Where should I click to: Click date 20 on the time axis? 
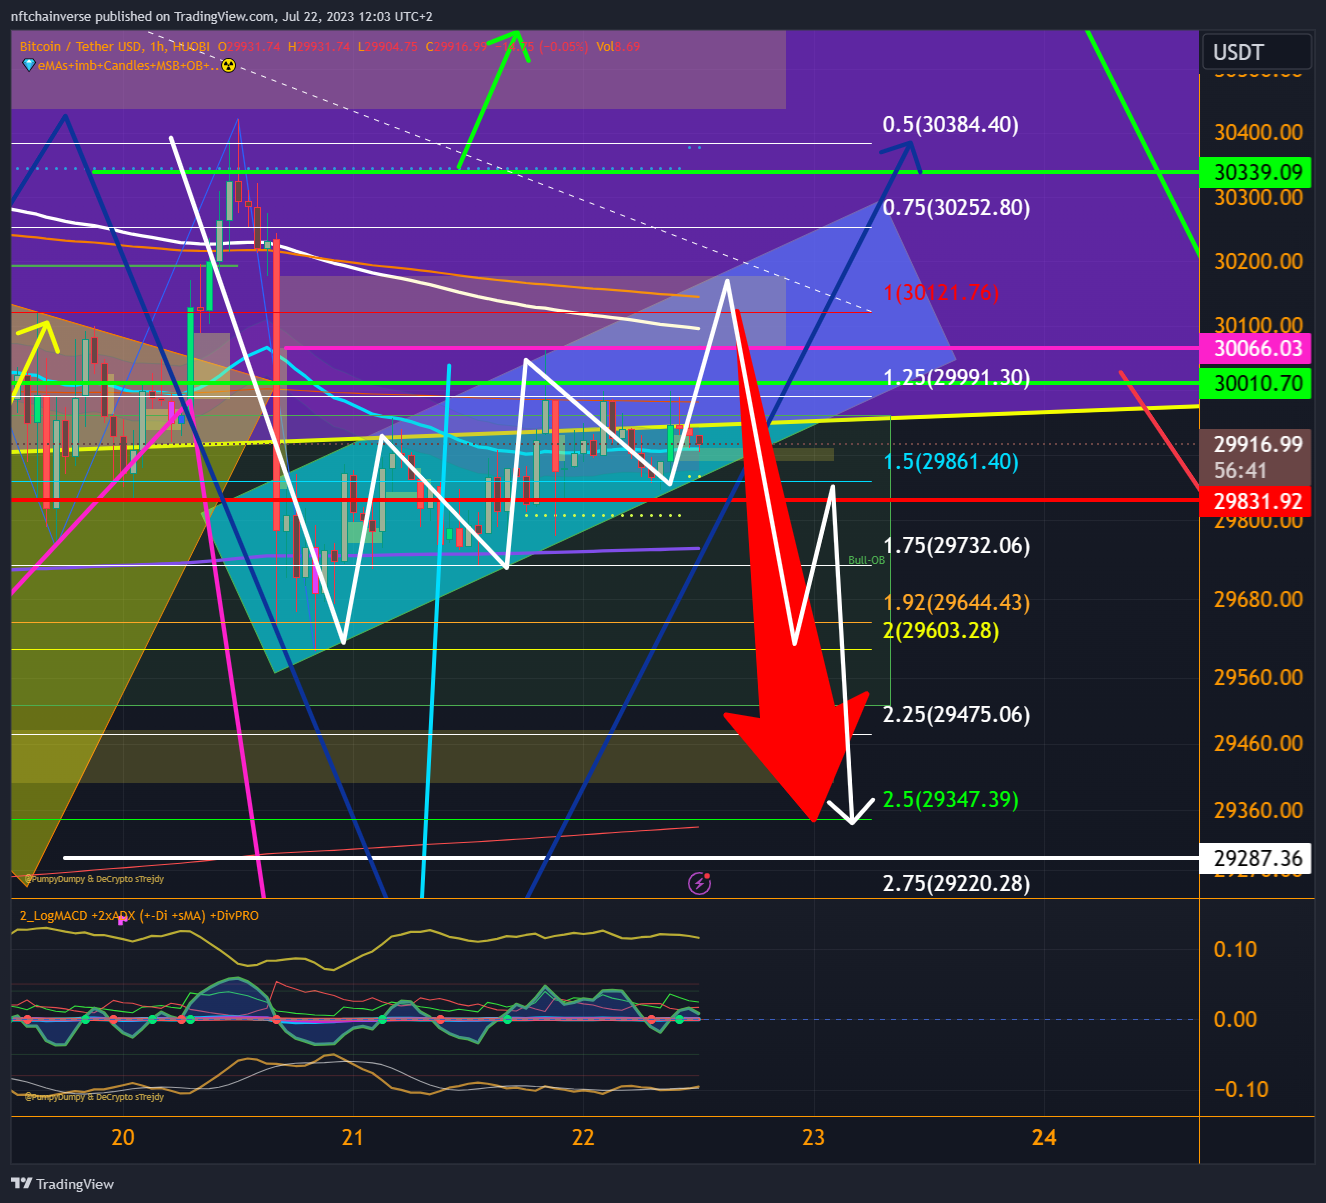click(x=123, y=1137)
